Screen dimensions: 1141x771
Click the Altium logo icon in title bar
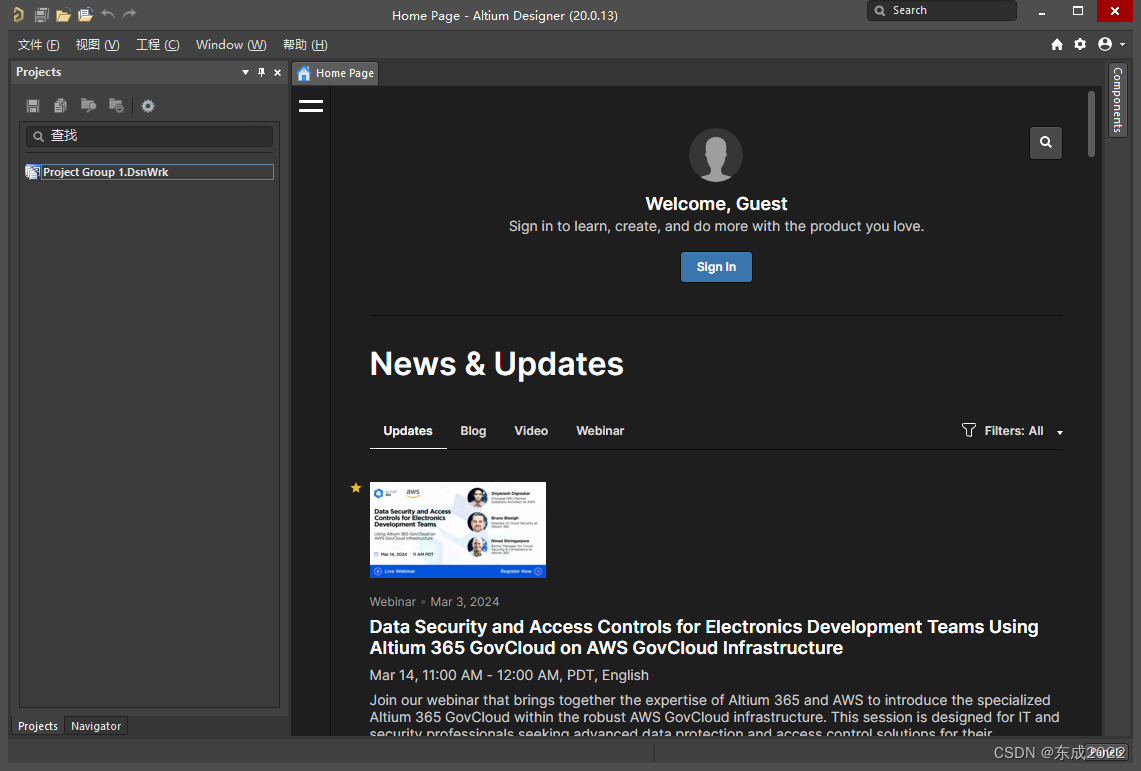(x=19, y=14)
